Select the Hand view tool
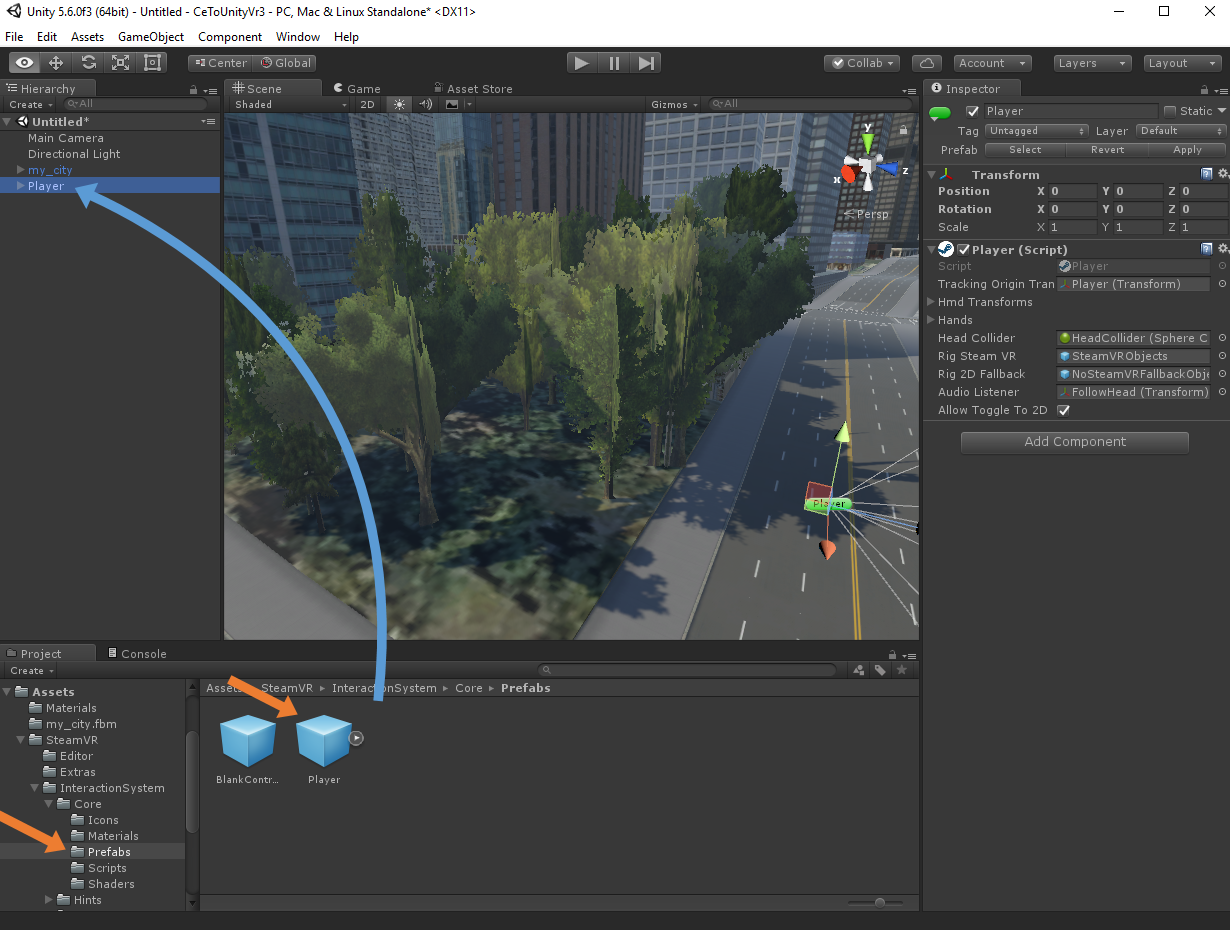Viewport: 1230px width, 930px height. point(24,62)
